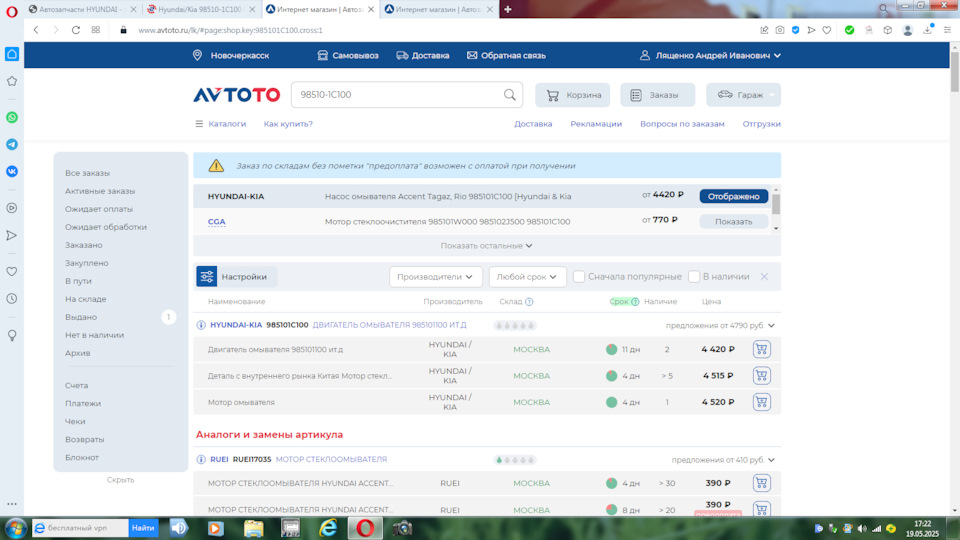This screenshot has height=540, width=960.
Task: Click the Windows Start button
Action: coord(15,528)
